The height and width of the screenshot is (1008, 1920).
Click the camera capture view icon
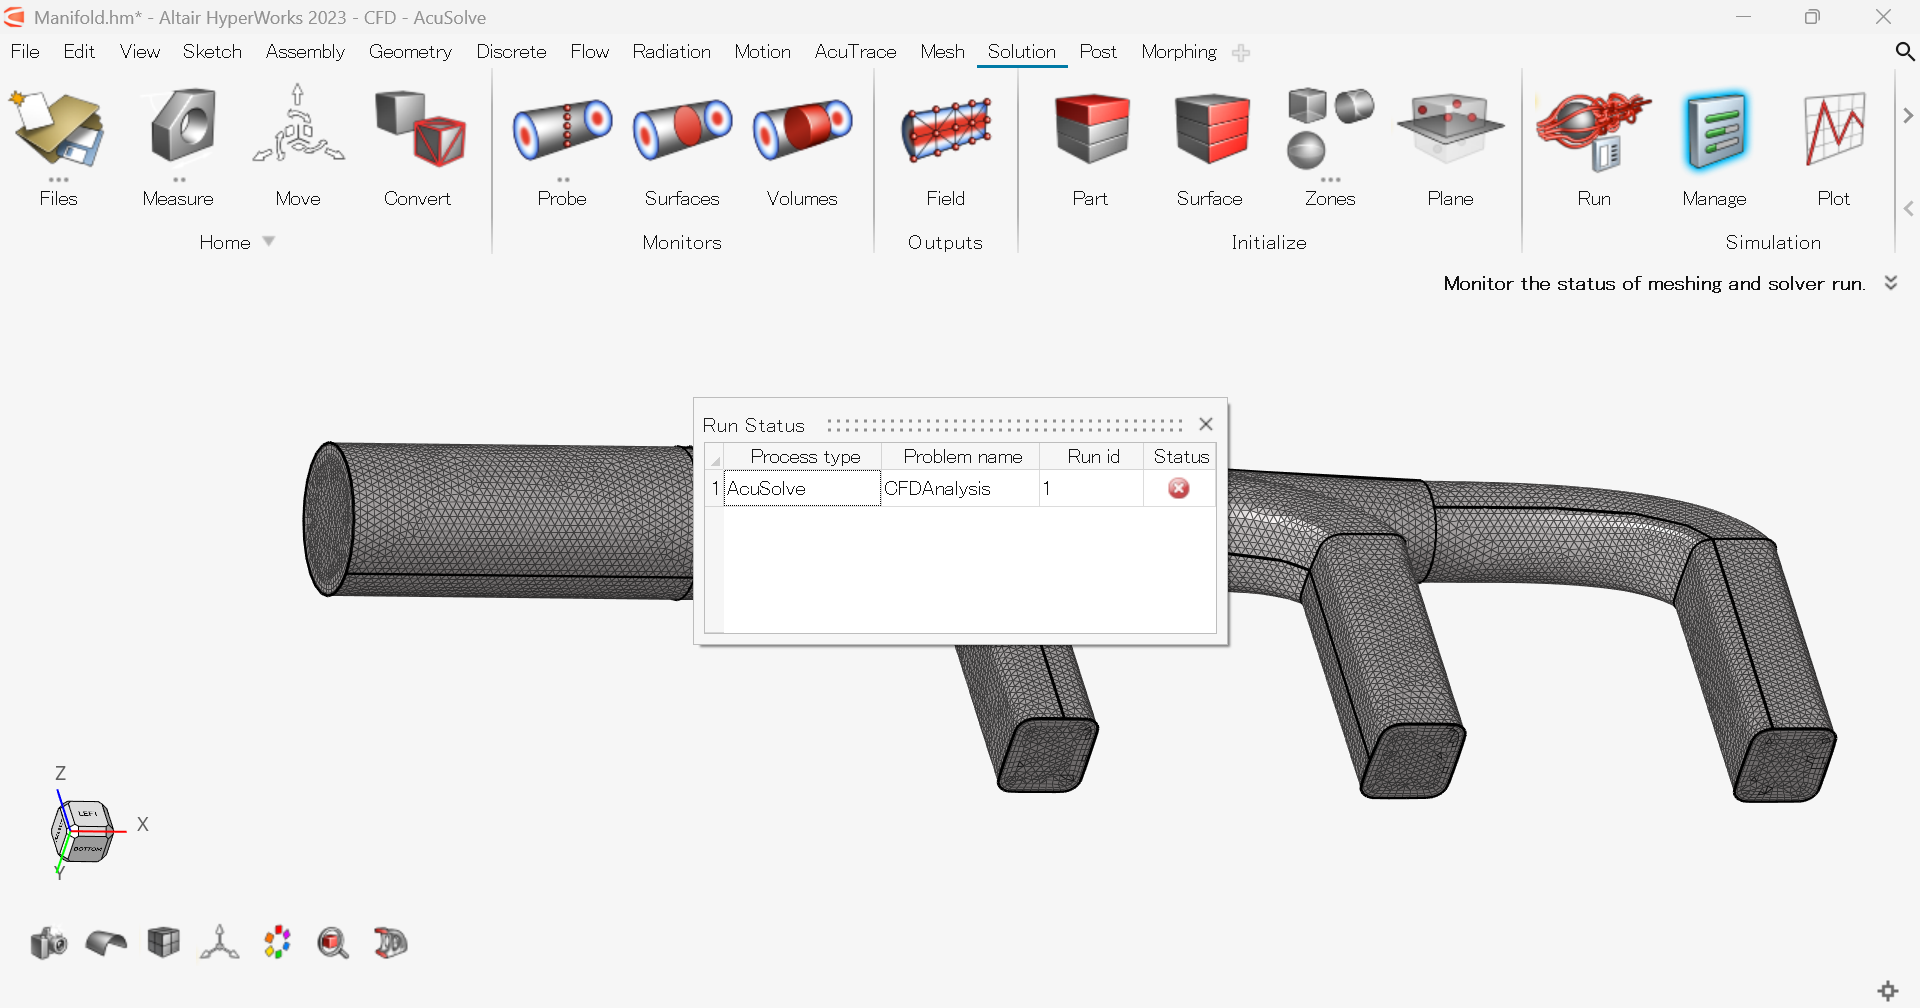click(x=48, y=942)
